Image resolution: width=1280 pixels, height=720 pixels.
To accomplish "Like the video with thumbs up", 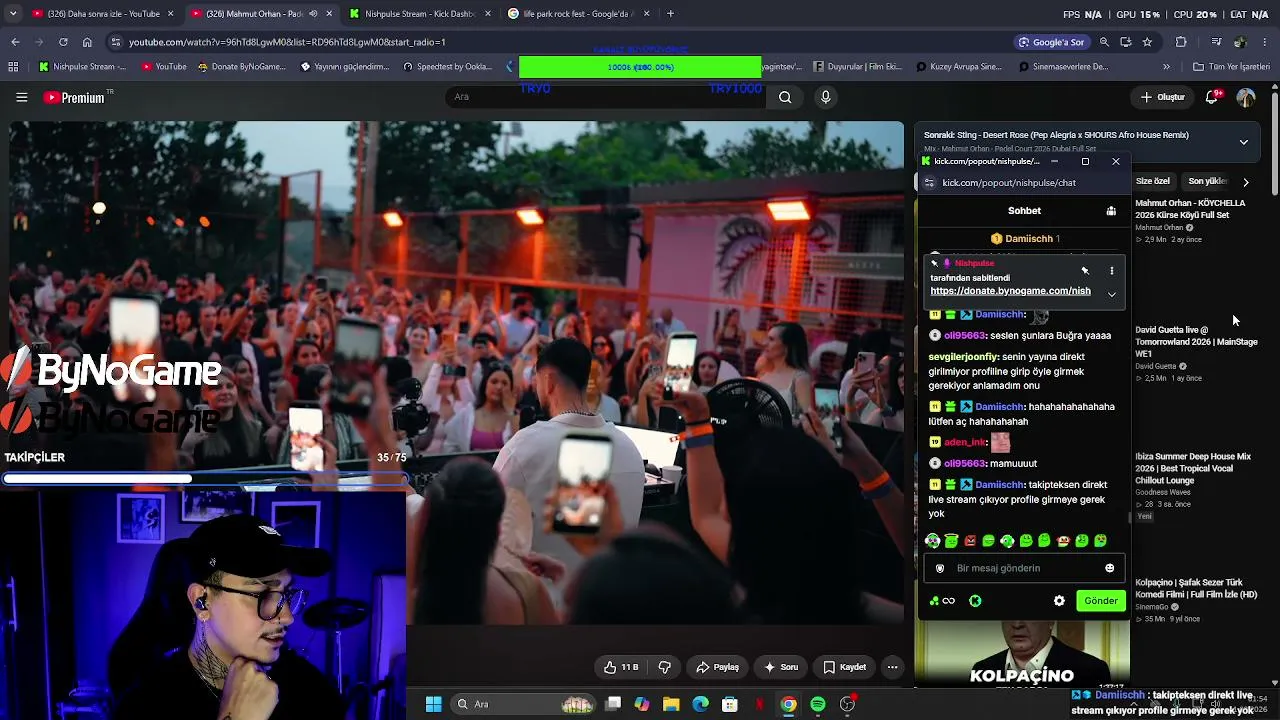I will click(x=620, y=667).
